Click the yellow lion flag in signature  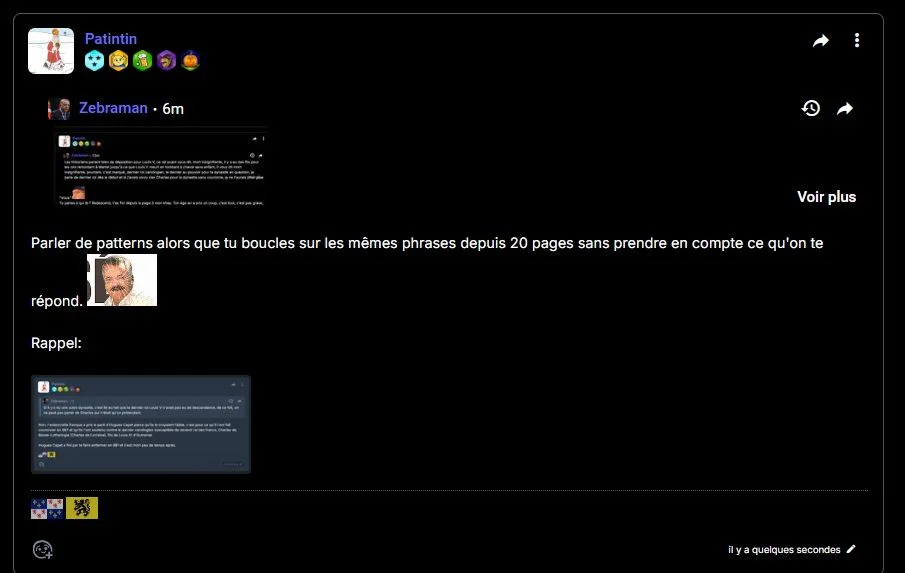tap(82, 508)
